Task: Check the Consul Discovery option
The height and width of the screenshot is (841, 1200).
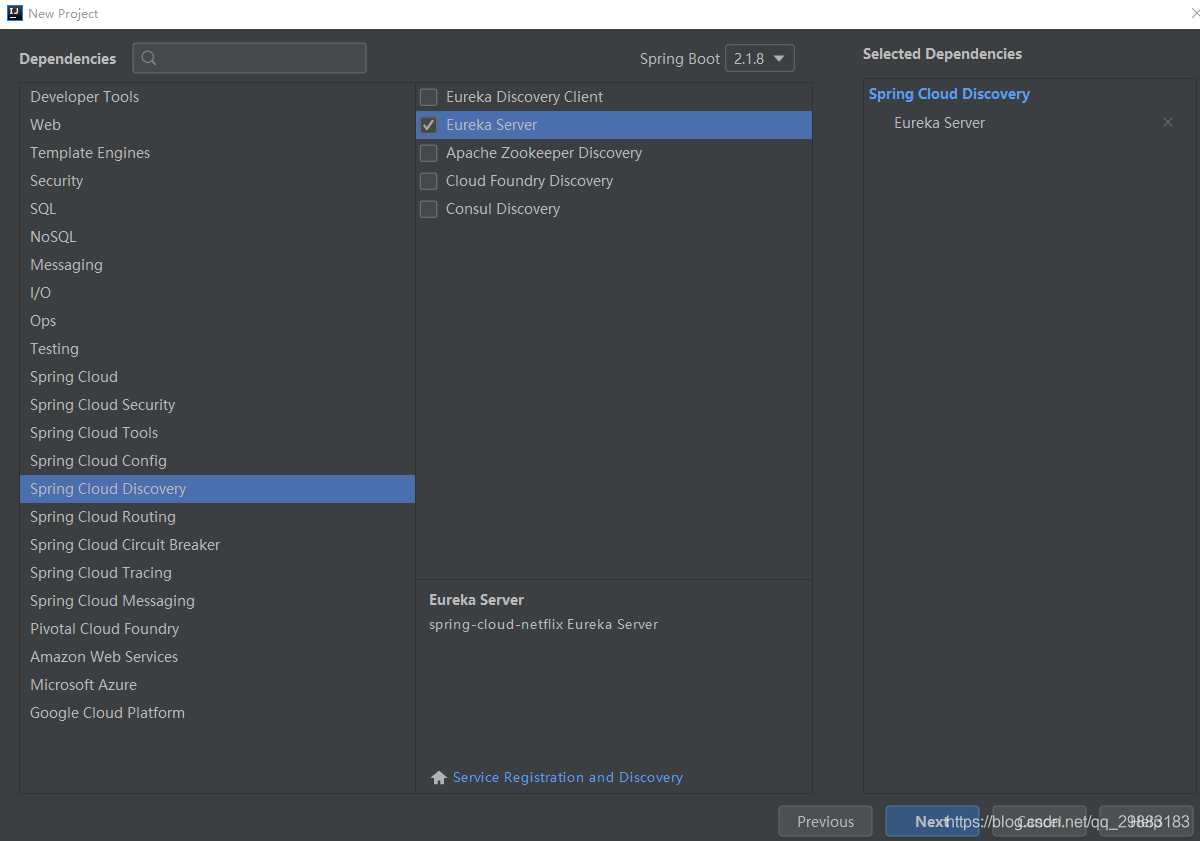Action: 429,209
